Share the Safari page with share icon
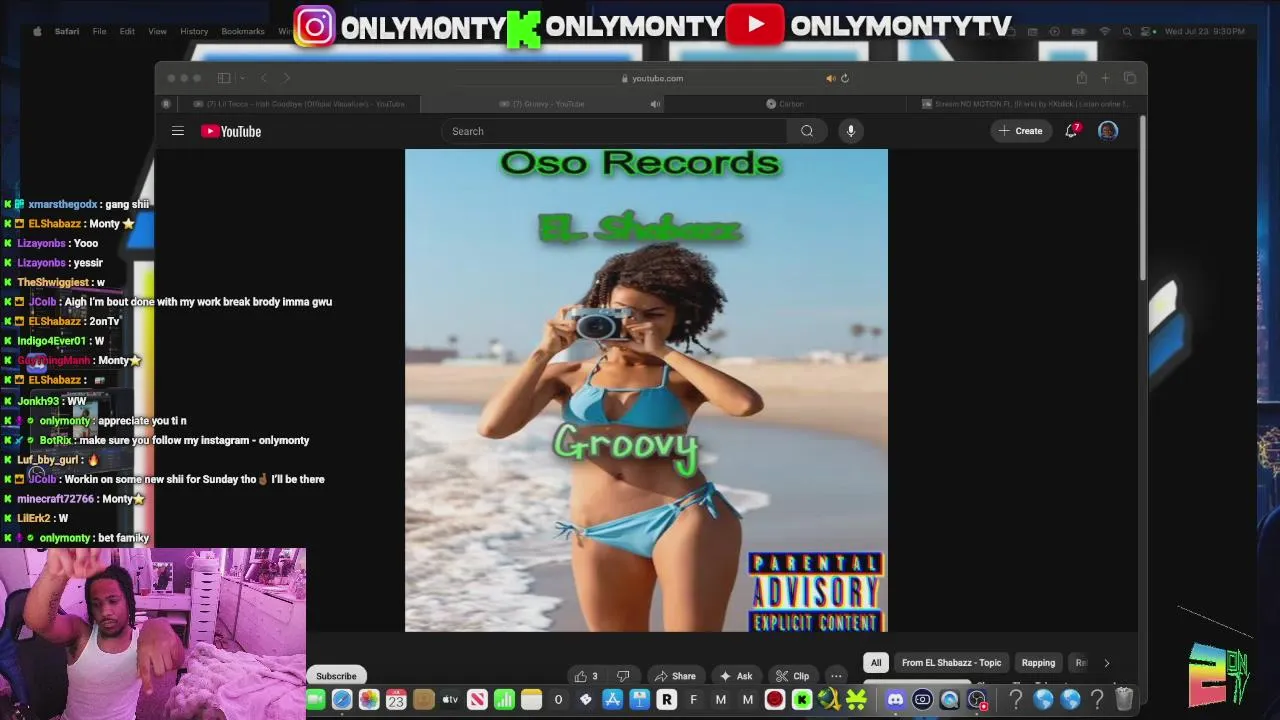The width and height of the screenshot is (1280, 720). point(1081,78)
